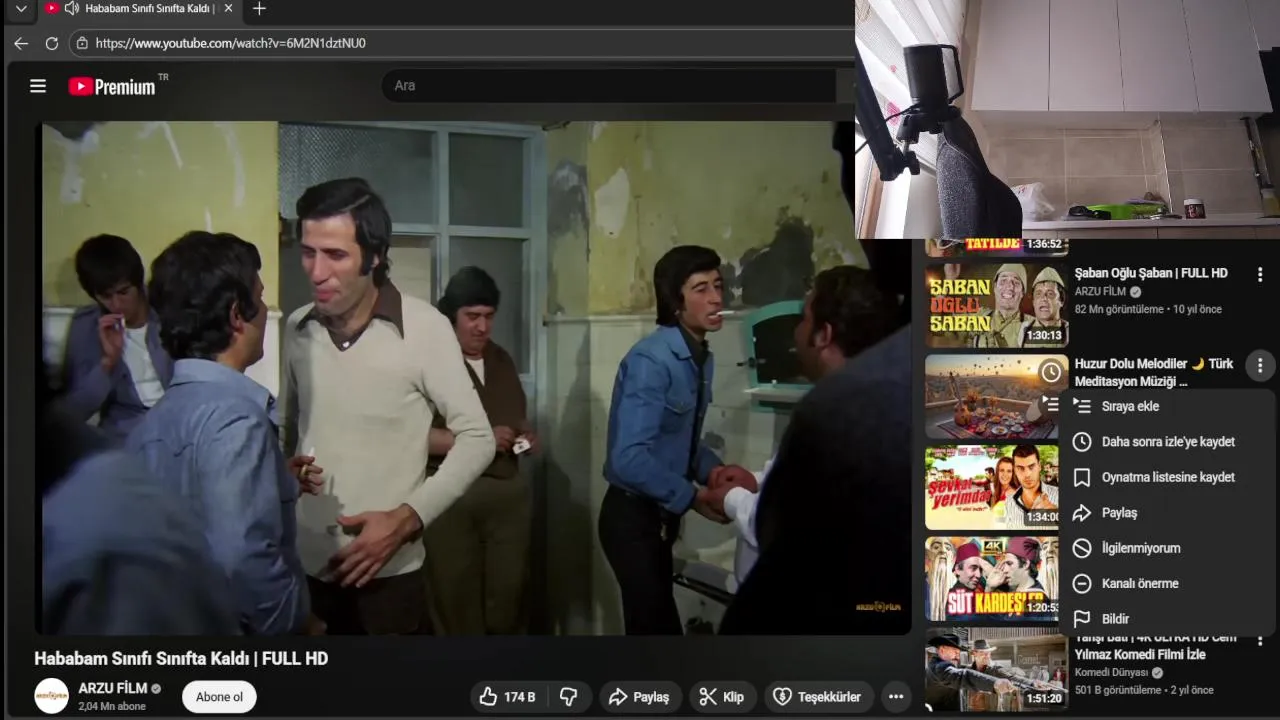Click the watch-later clock on Huzur Dolu thumbnail

coord(1050,373)
